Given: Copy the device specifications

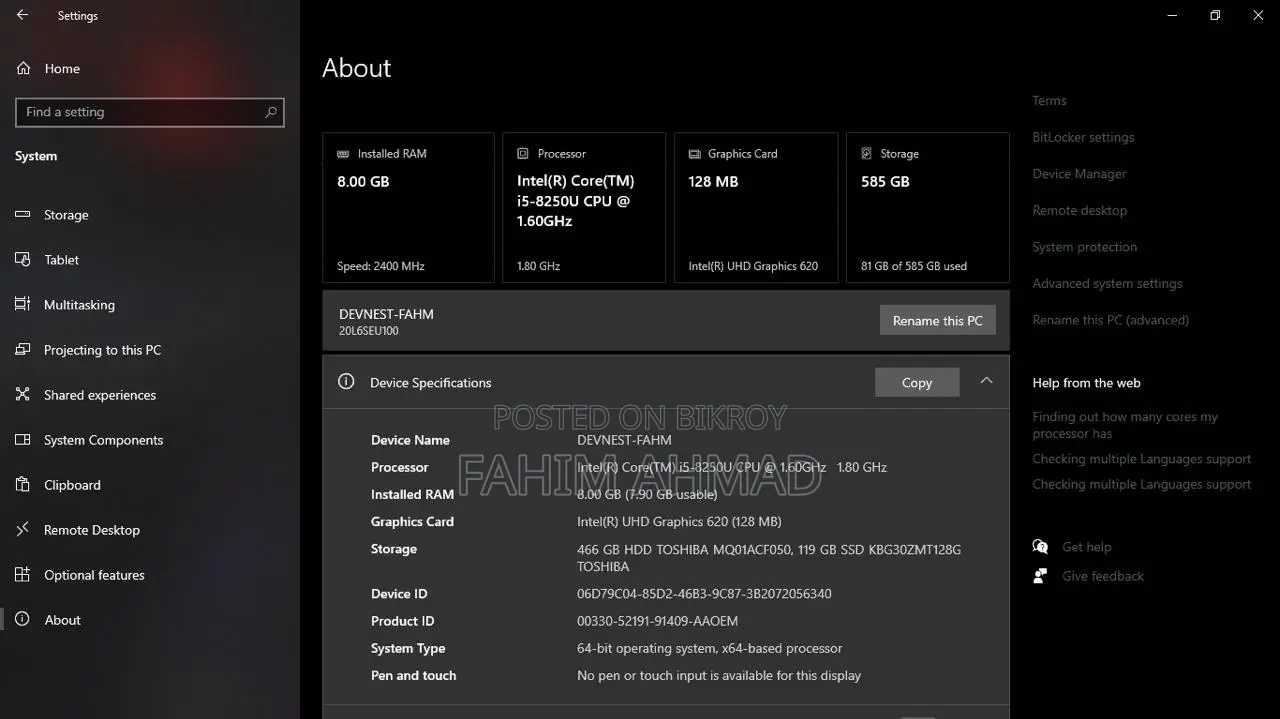Looking at the screenshot, I should tap(916, 383).
